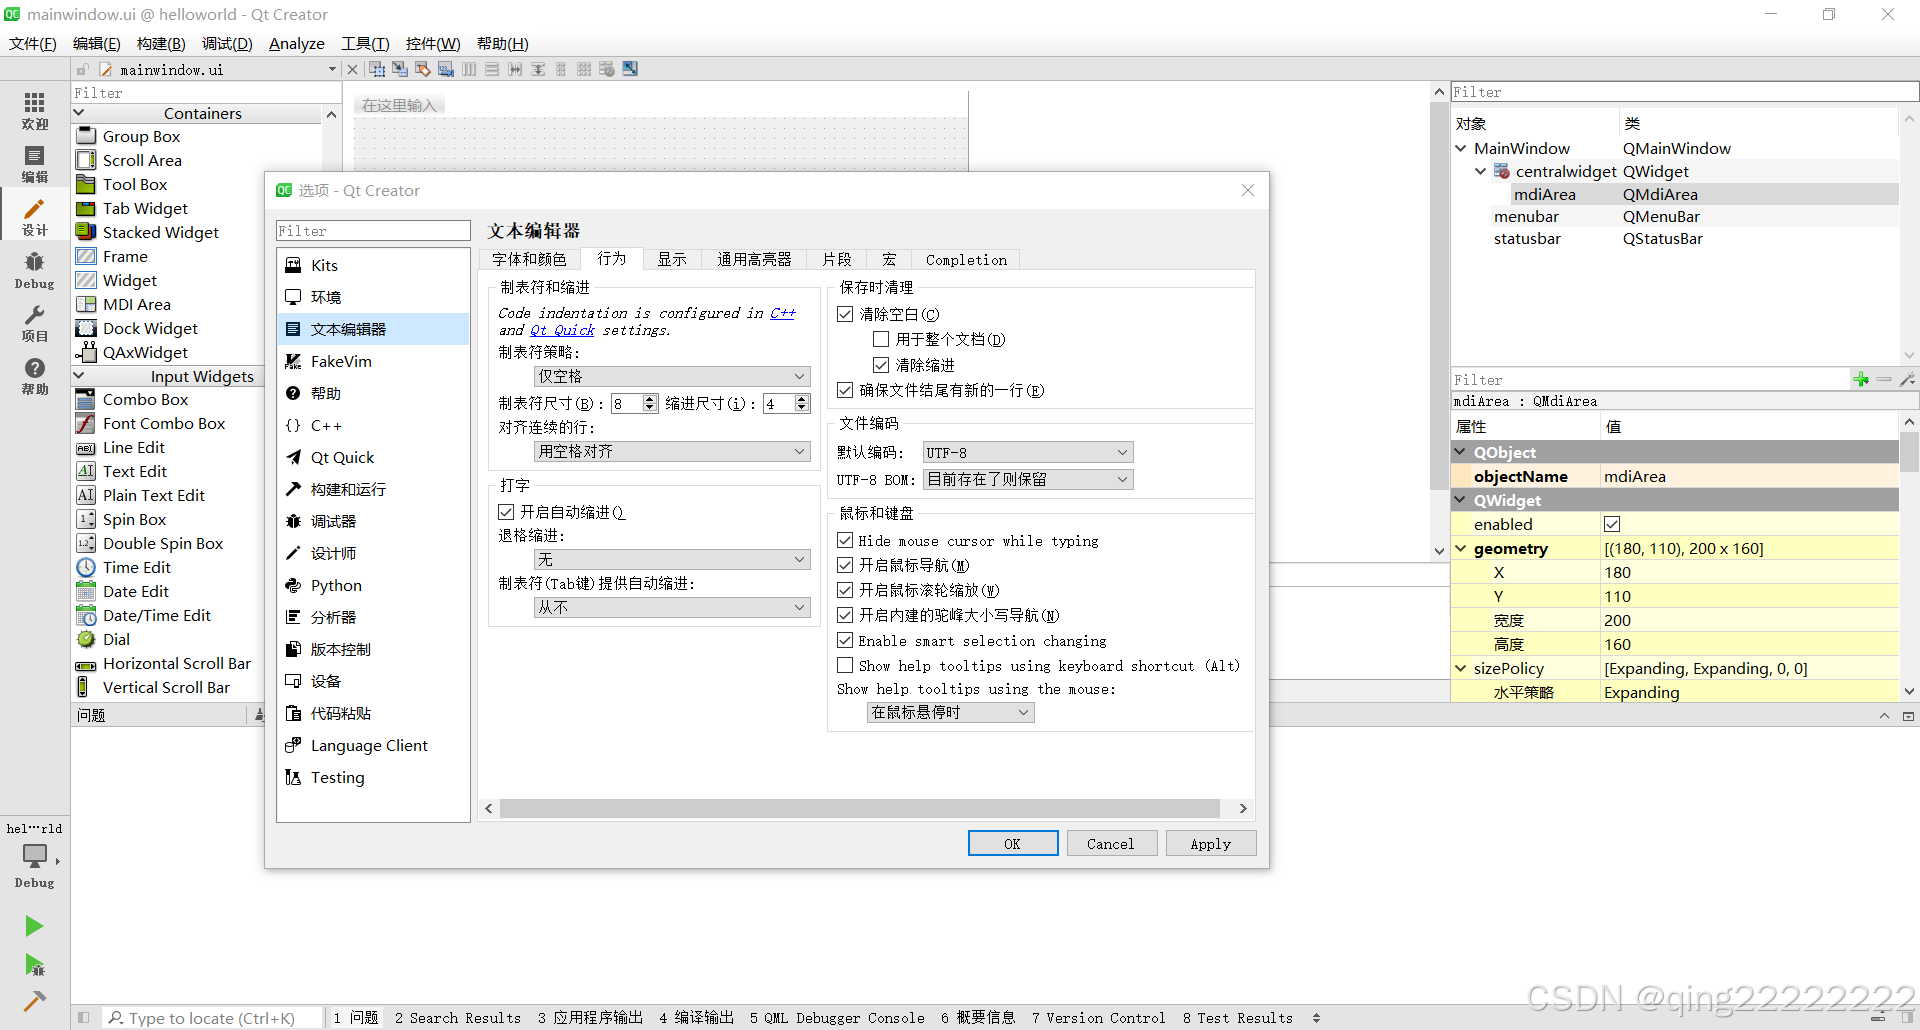Screen dimensions: 1920x1030
Task: Switch to Completion tab
Action: (966, 260)
